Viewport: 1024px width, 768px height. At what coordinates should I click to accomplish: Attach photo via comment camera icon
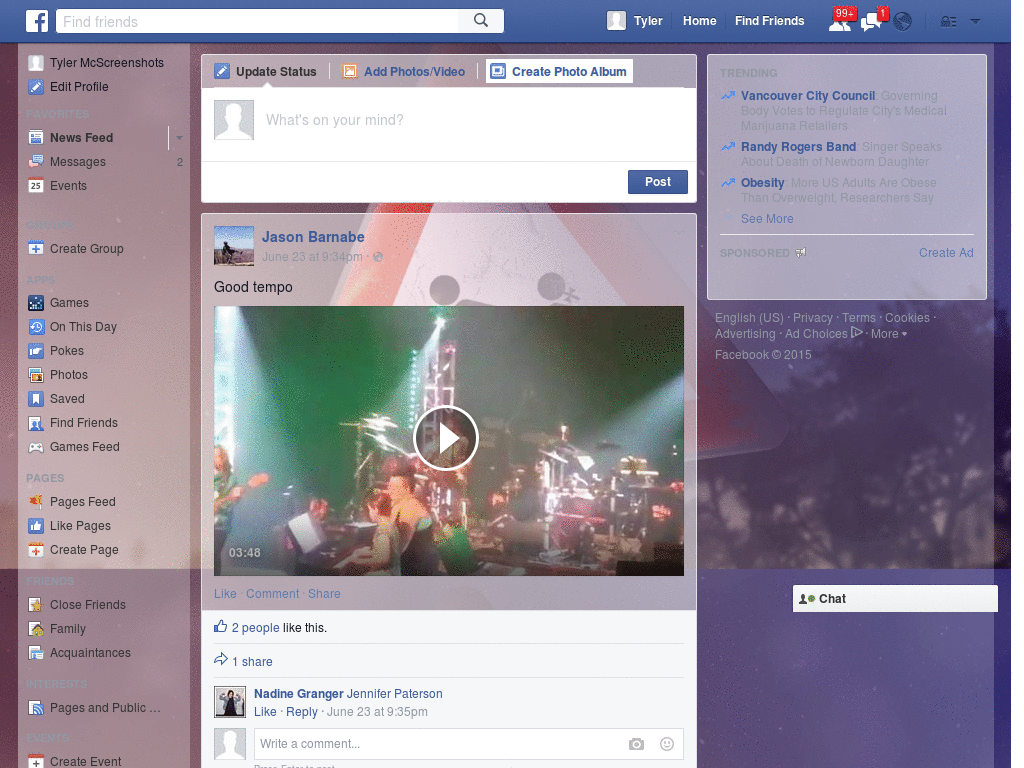pyautogui.click(x=636, y=744)
